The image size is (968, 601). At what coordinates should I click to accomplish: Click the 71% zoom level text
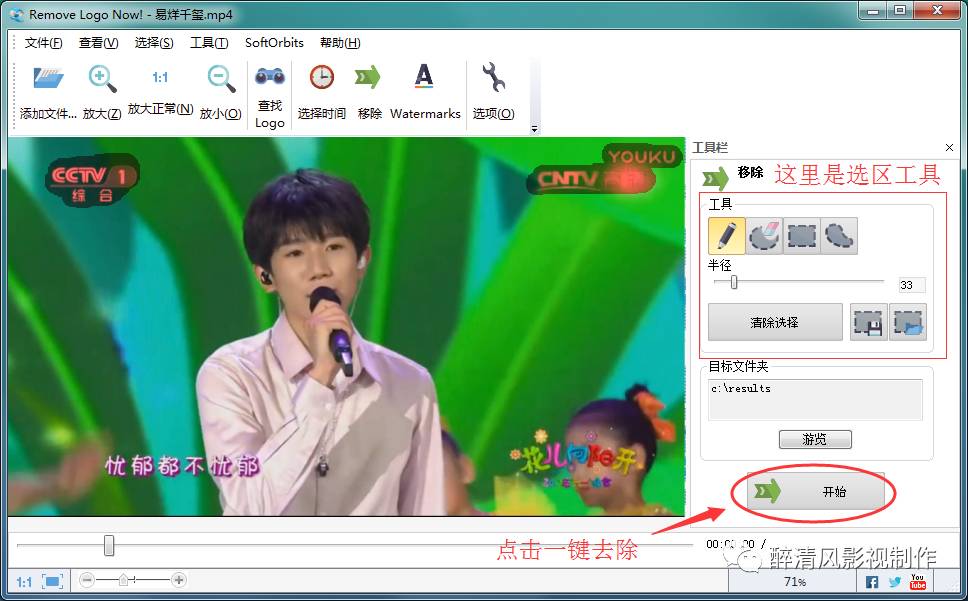click(795, 582)
